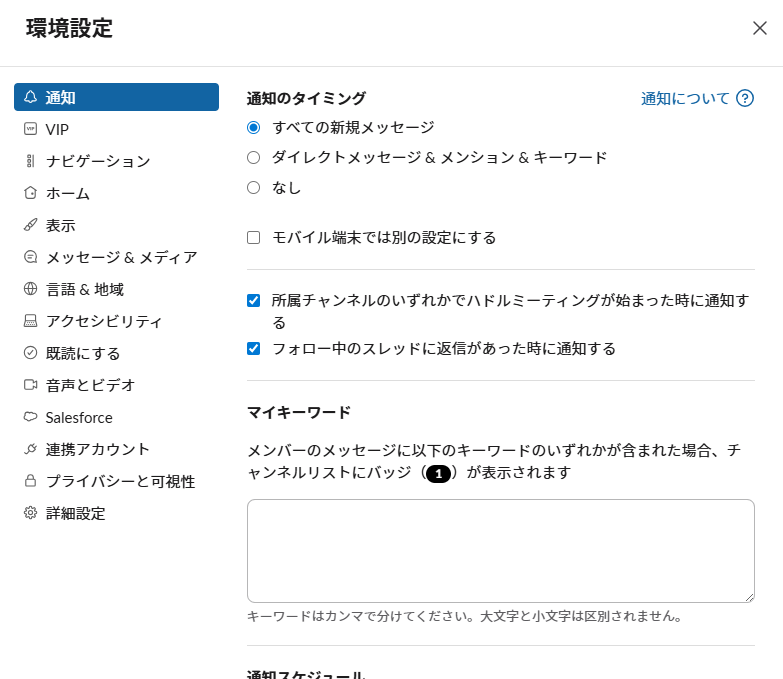Click the bell icon beside 通知

[30, 97]
